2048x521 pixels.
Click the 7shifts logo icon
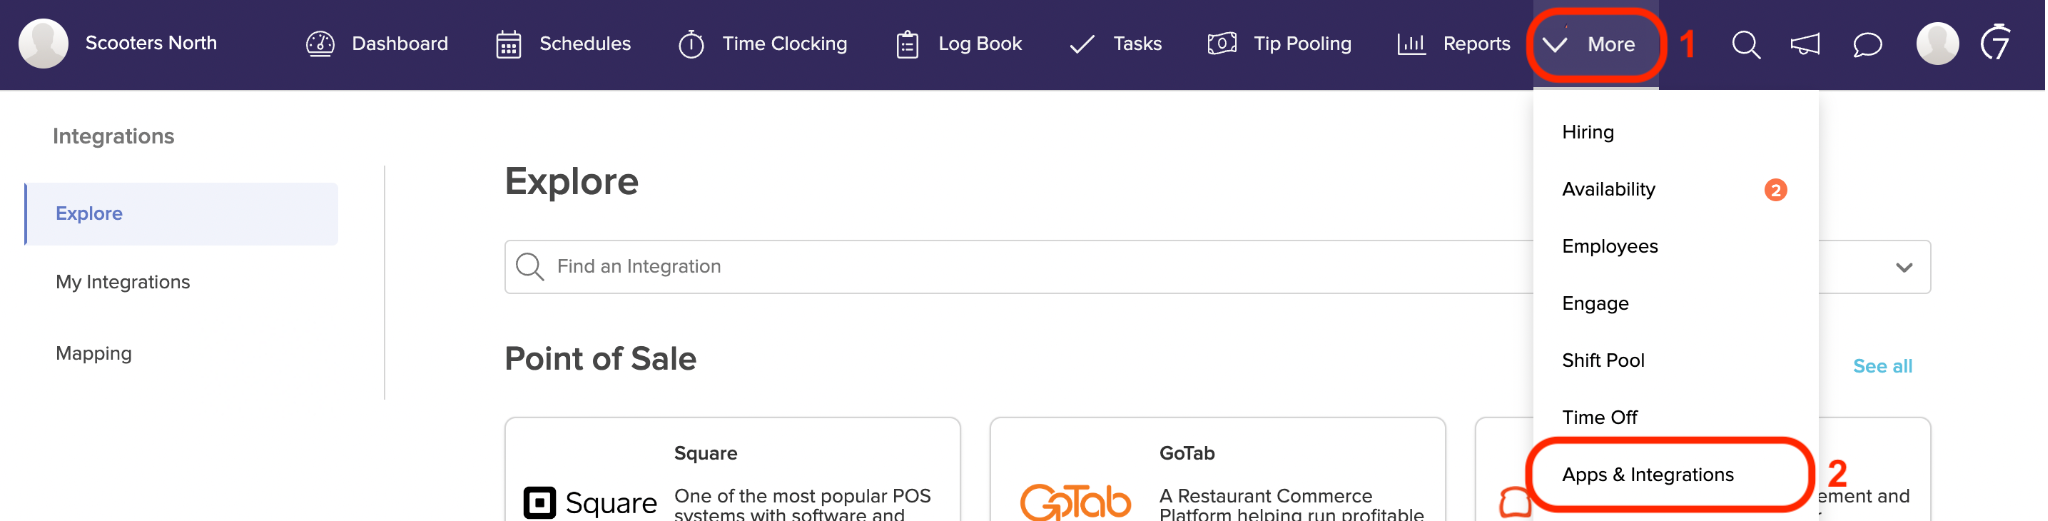point(1996,43)
